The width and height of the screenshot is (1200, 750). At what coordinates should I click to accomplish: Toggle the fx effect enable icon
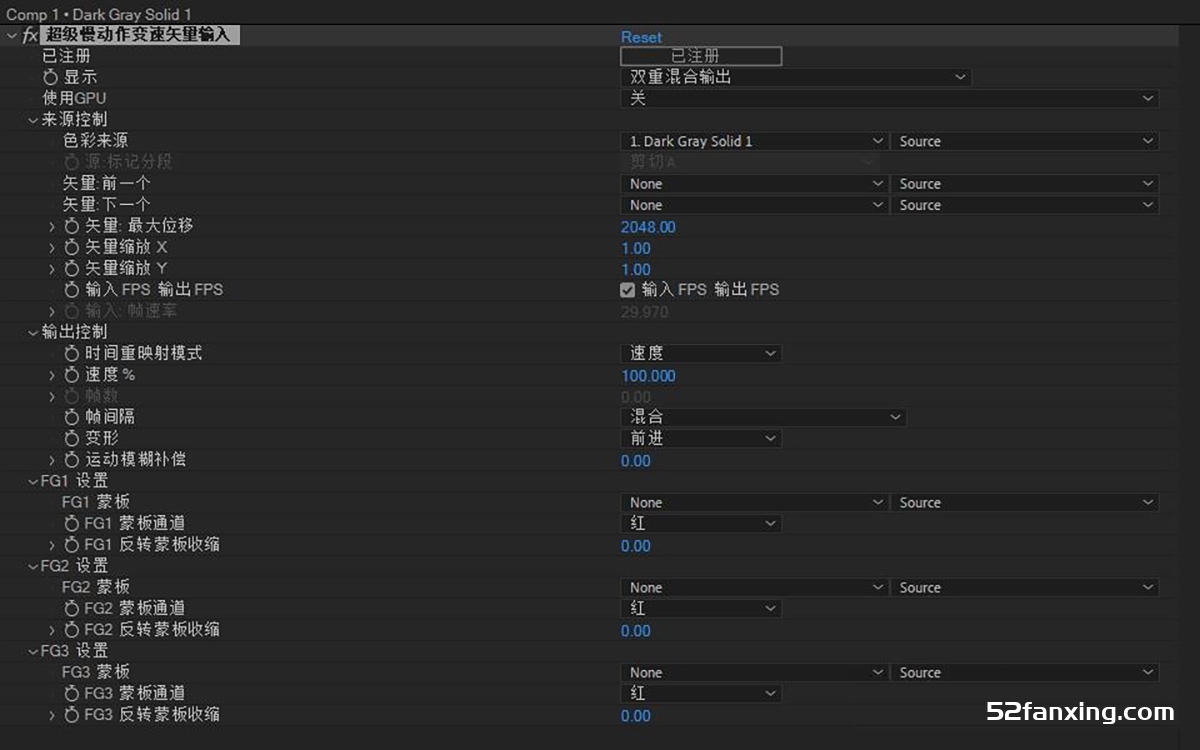coord(30,36)
